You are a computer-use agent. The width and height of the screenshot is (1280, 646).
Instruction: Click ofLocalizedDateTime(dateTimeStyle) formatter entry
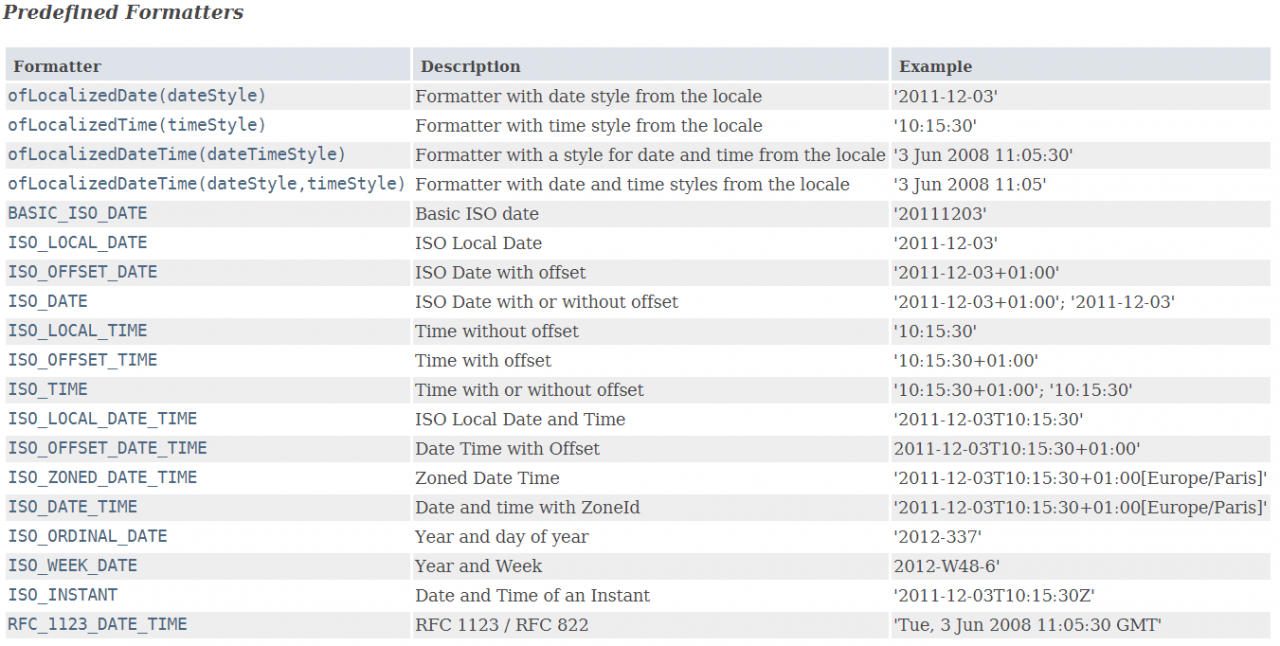click(176, 154)
